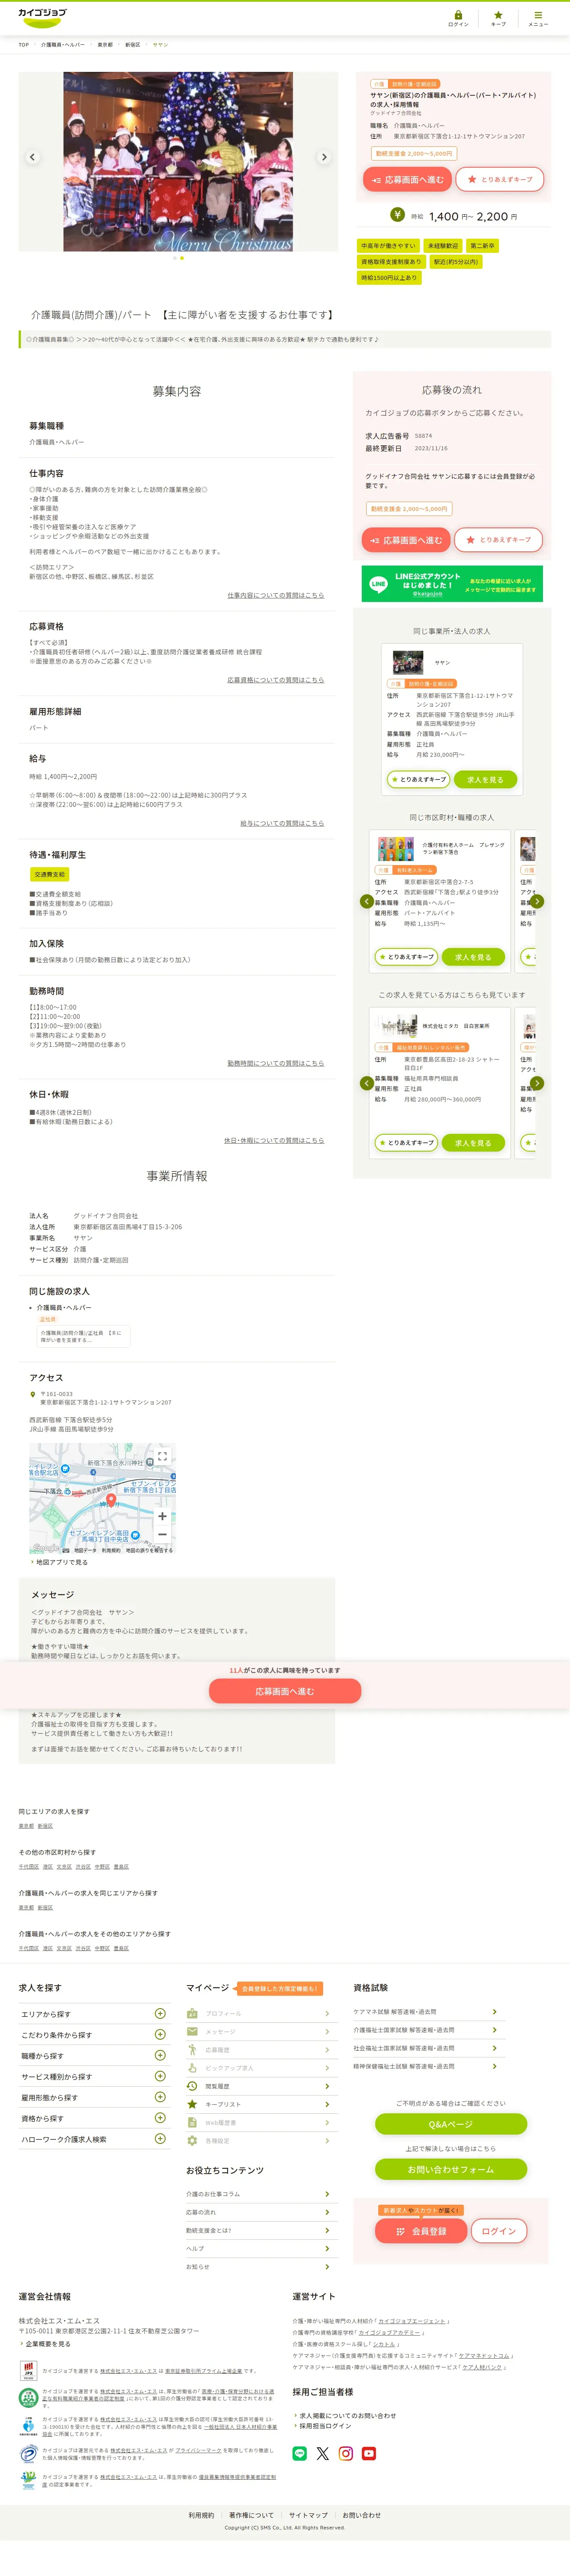The width and height of the screenshot is (570, 2576).
Task: Keep the プレザングラン新宿下落合 job card
Action: 406,957
